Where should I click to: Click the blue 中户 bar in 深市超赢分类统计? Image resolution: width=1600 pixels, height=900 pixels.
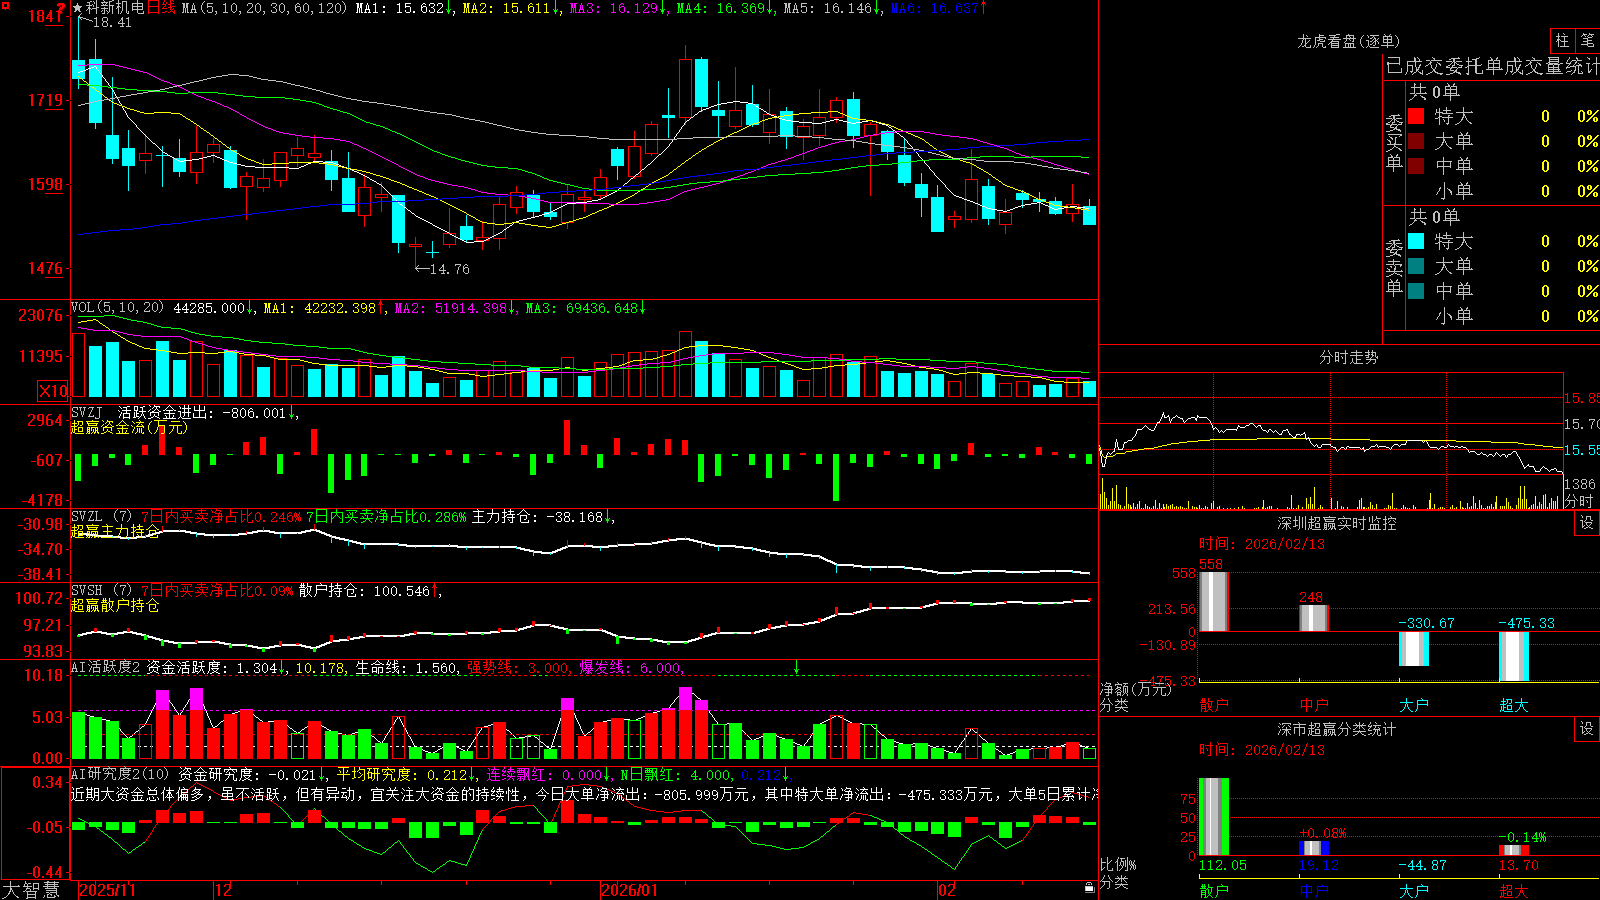[x=1314, y=849]
